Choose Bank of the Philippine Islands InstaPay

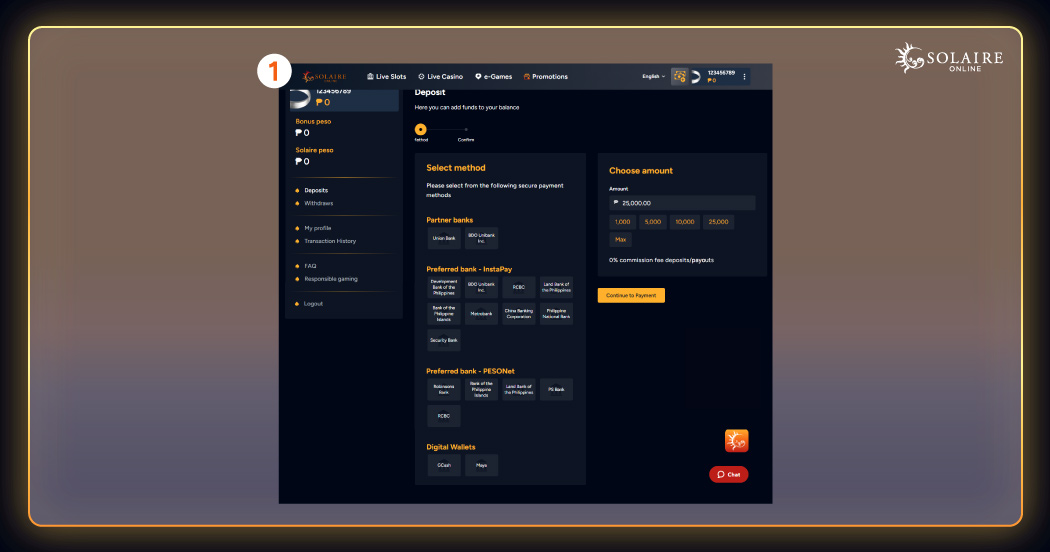[x=444, y=314]
